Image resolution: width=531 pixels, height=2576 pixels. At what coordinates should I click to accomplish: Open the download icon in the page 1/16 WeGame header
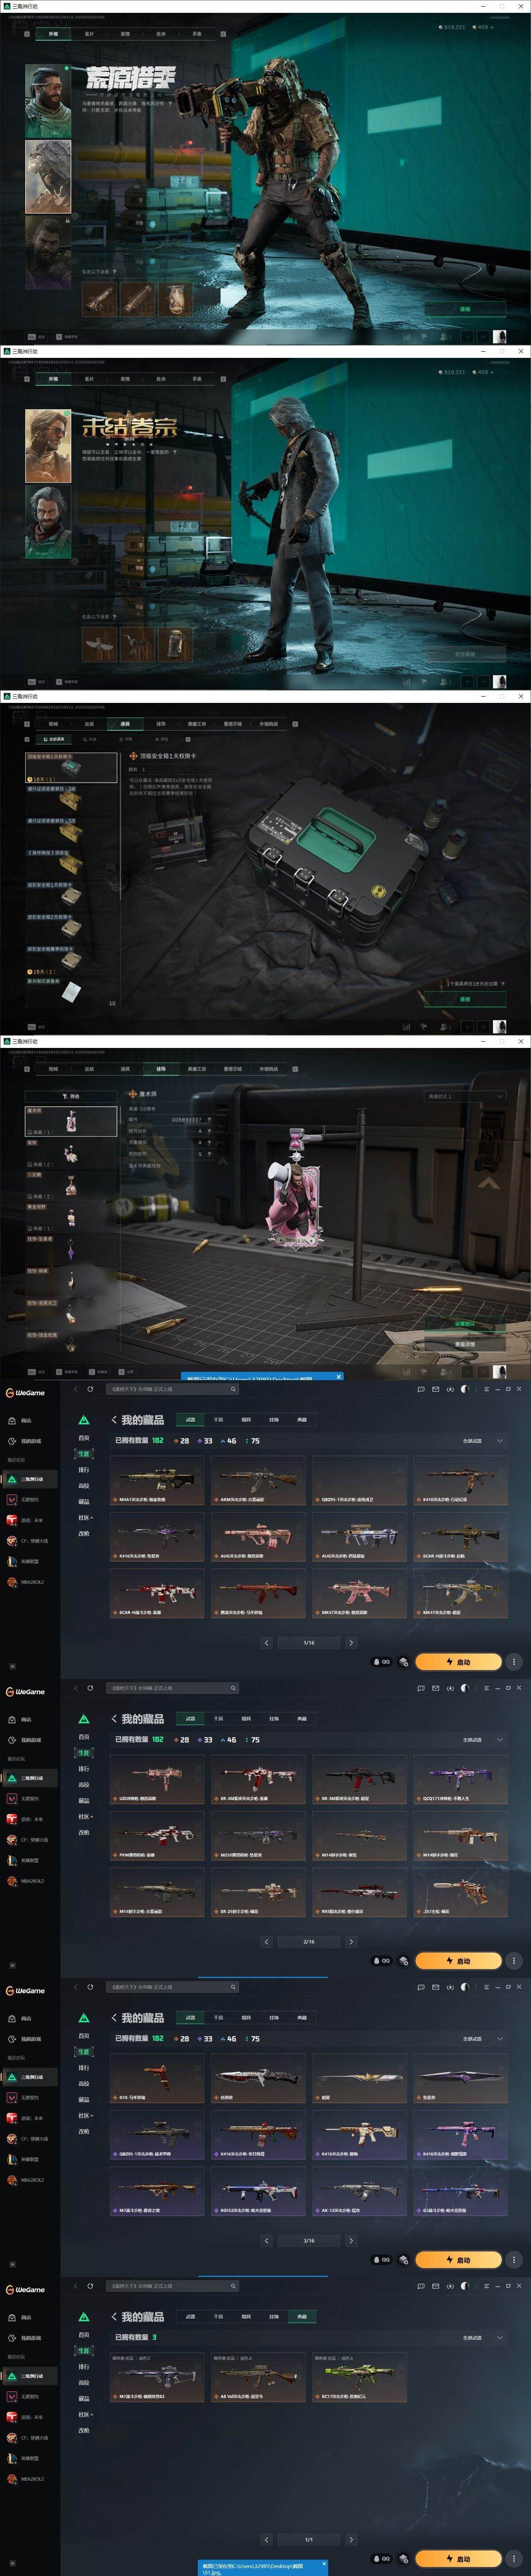[450, 1389]
